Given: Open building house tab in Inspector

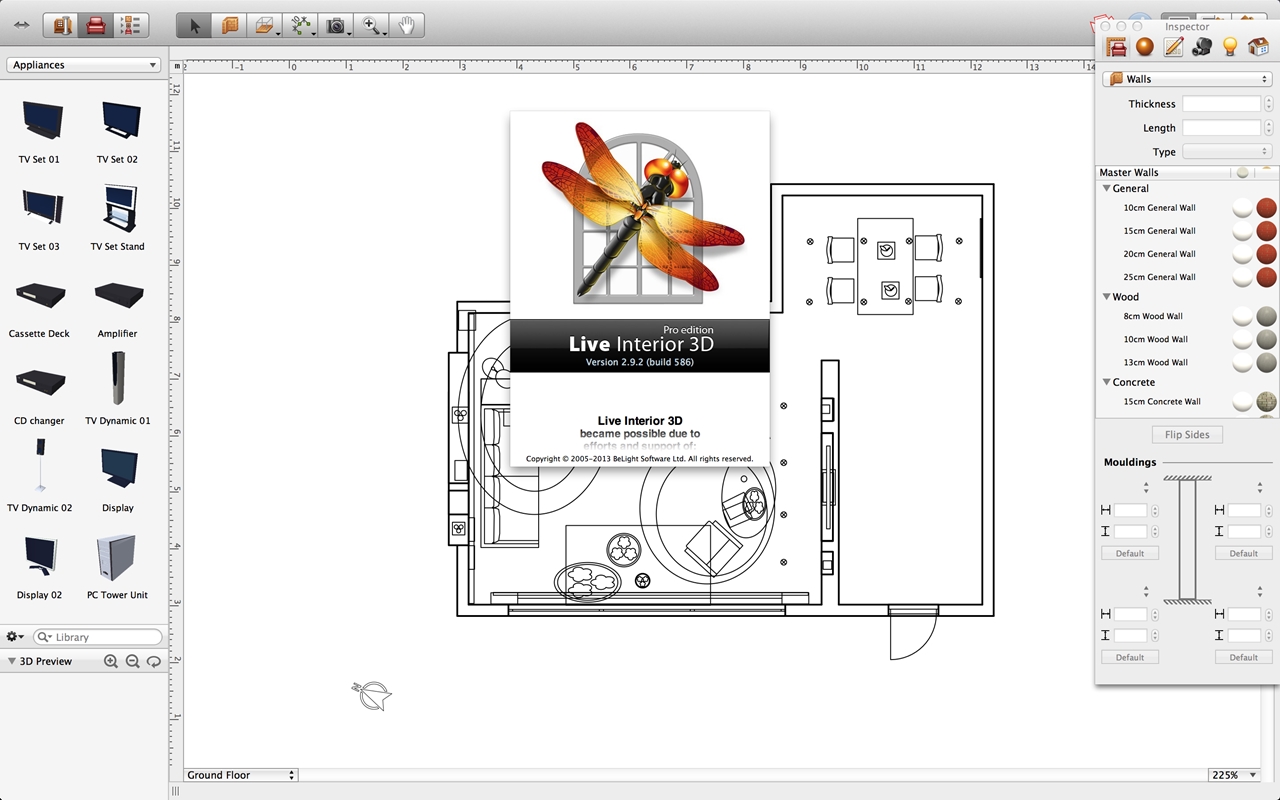Looking at the screenshot, I should click(x=1258, y=47).
